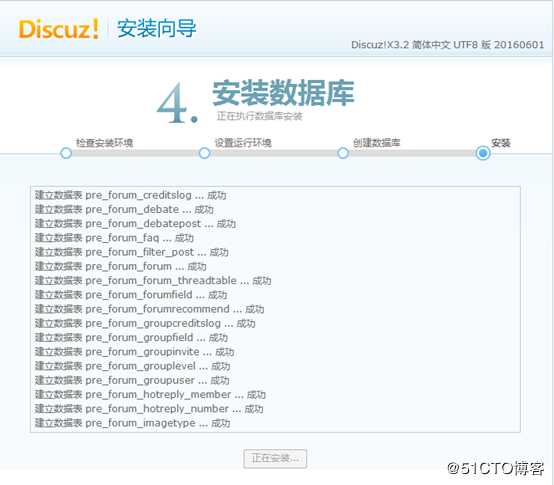Click the active 安装 step circle
The width and height of the screenshot is (554, 485).
(x=483, y=153)
